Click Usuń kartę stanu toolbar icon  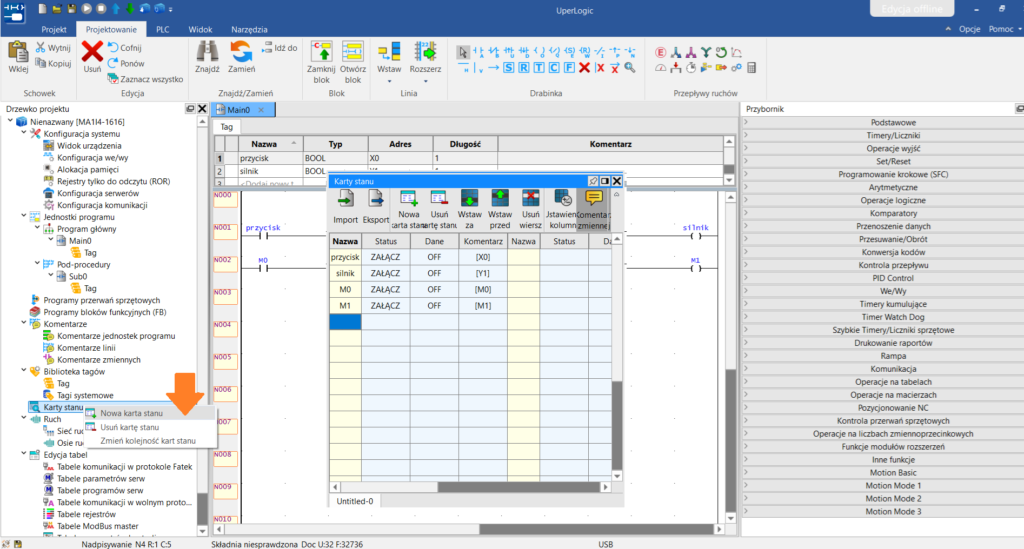coord(439,198)
